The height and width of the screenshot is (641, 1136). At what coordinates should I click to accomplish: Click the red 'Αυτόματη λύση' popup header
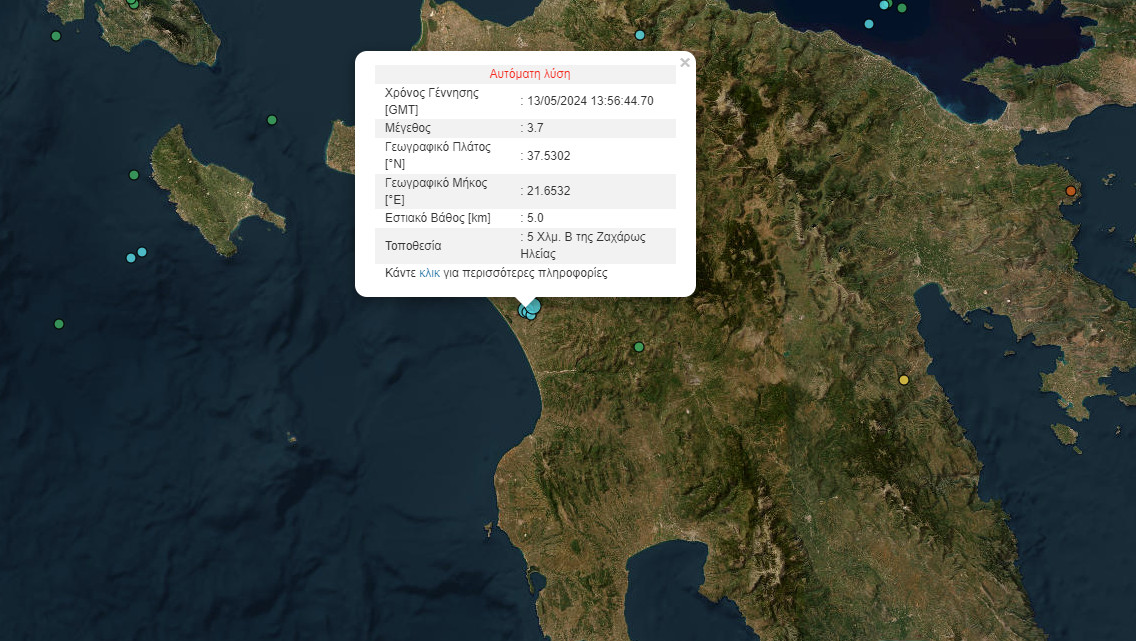pos(529,74)
